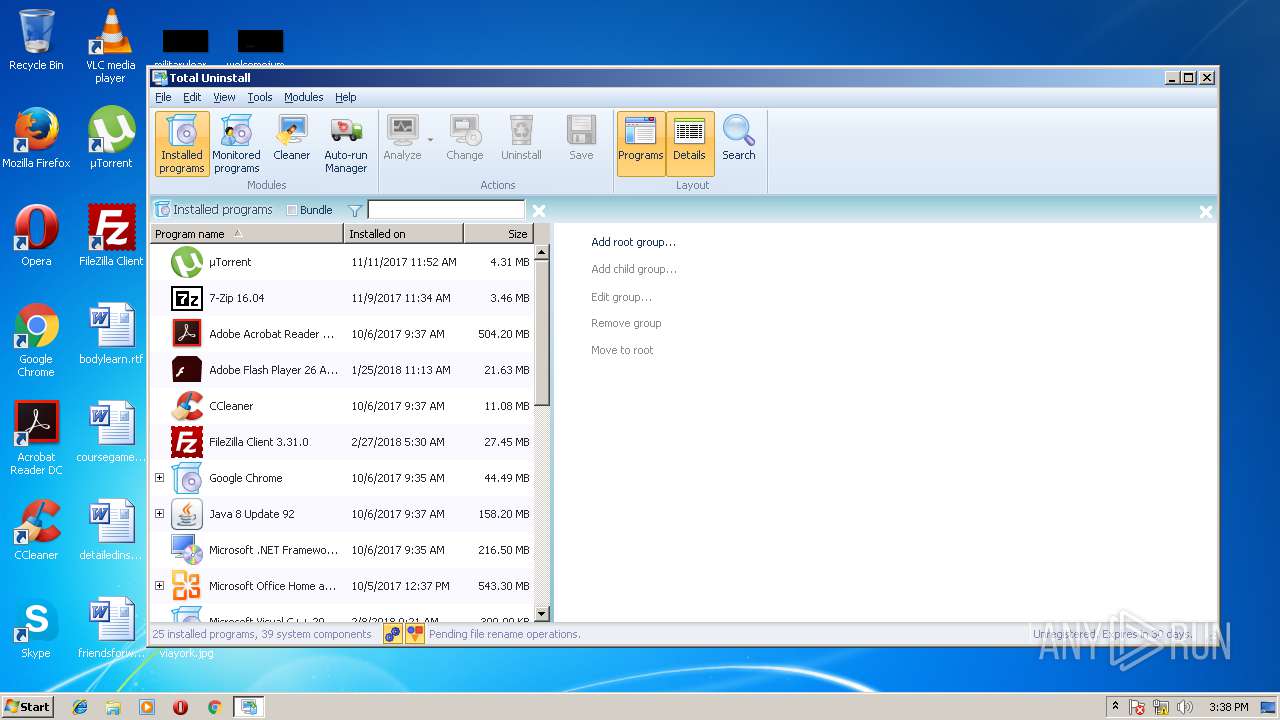The image size is (1280, 720).
Task: Click Remove group link
Action: coord(626,323)
